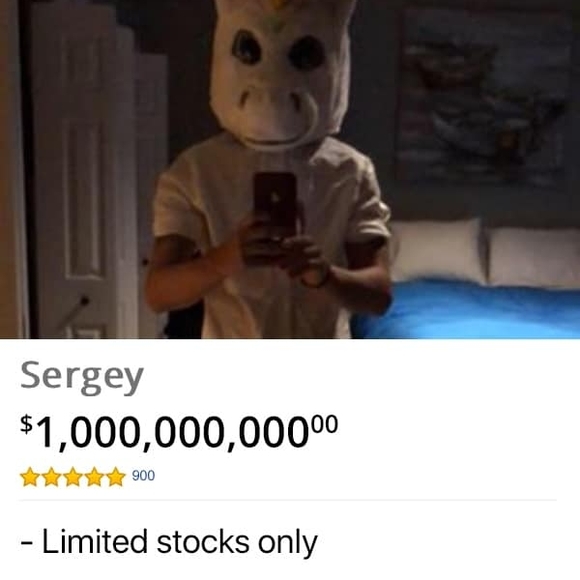Select the Limited stocks only bullet text
The height and width of the screenshot is (580, 580).
[169, 543]
